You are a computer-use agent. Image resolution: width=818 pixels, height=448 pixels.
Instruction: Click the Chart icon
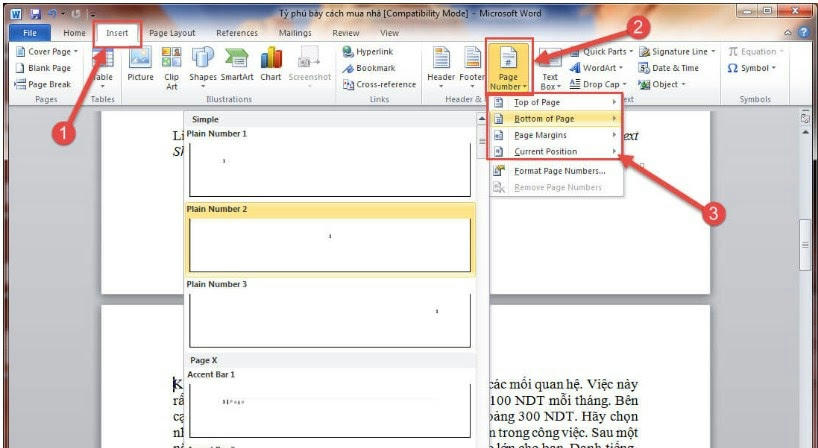tap(271, 64)
